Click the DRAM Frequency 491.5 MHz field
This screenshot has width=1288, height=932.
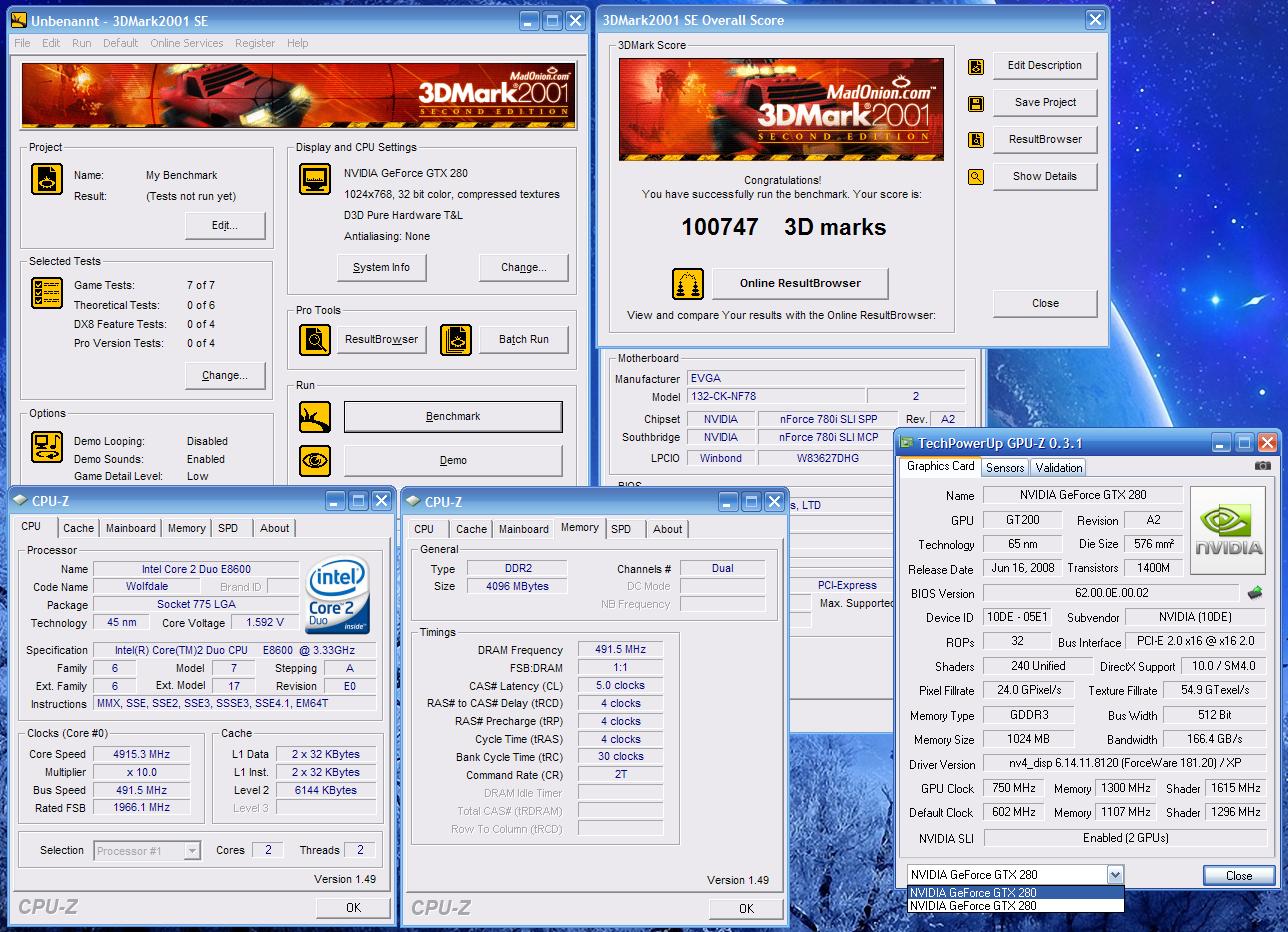(x=620, y=649)
